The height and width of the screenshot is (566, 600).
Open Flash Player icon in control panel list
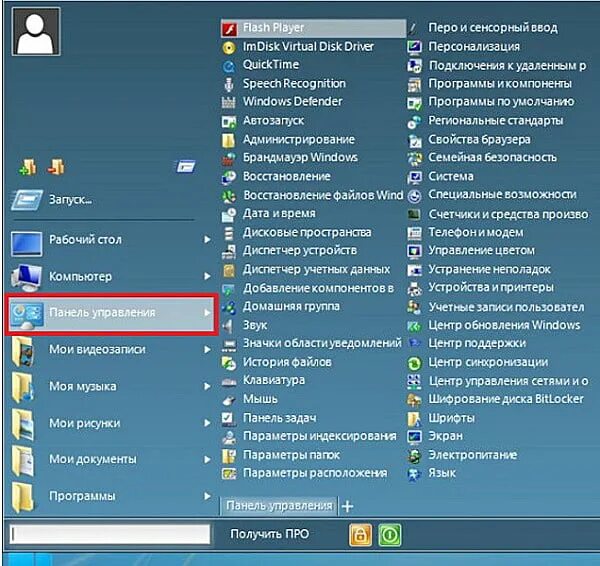pyautogui.click(x=230, y=28)
